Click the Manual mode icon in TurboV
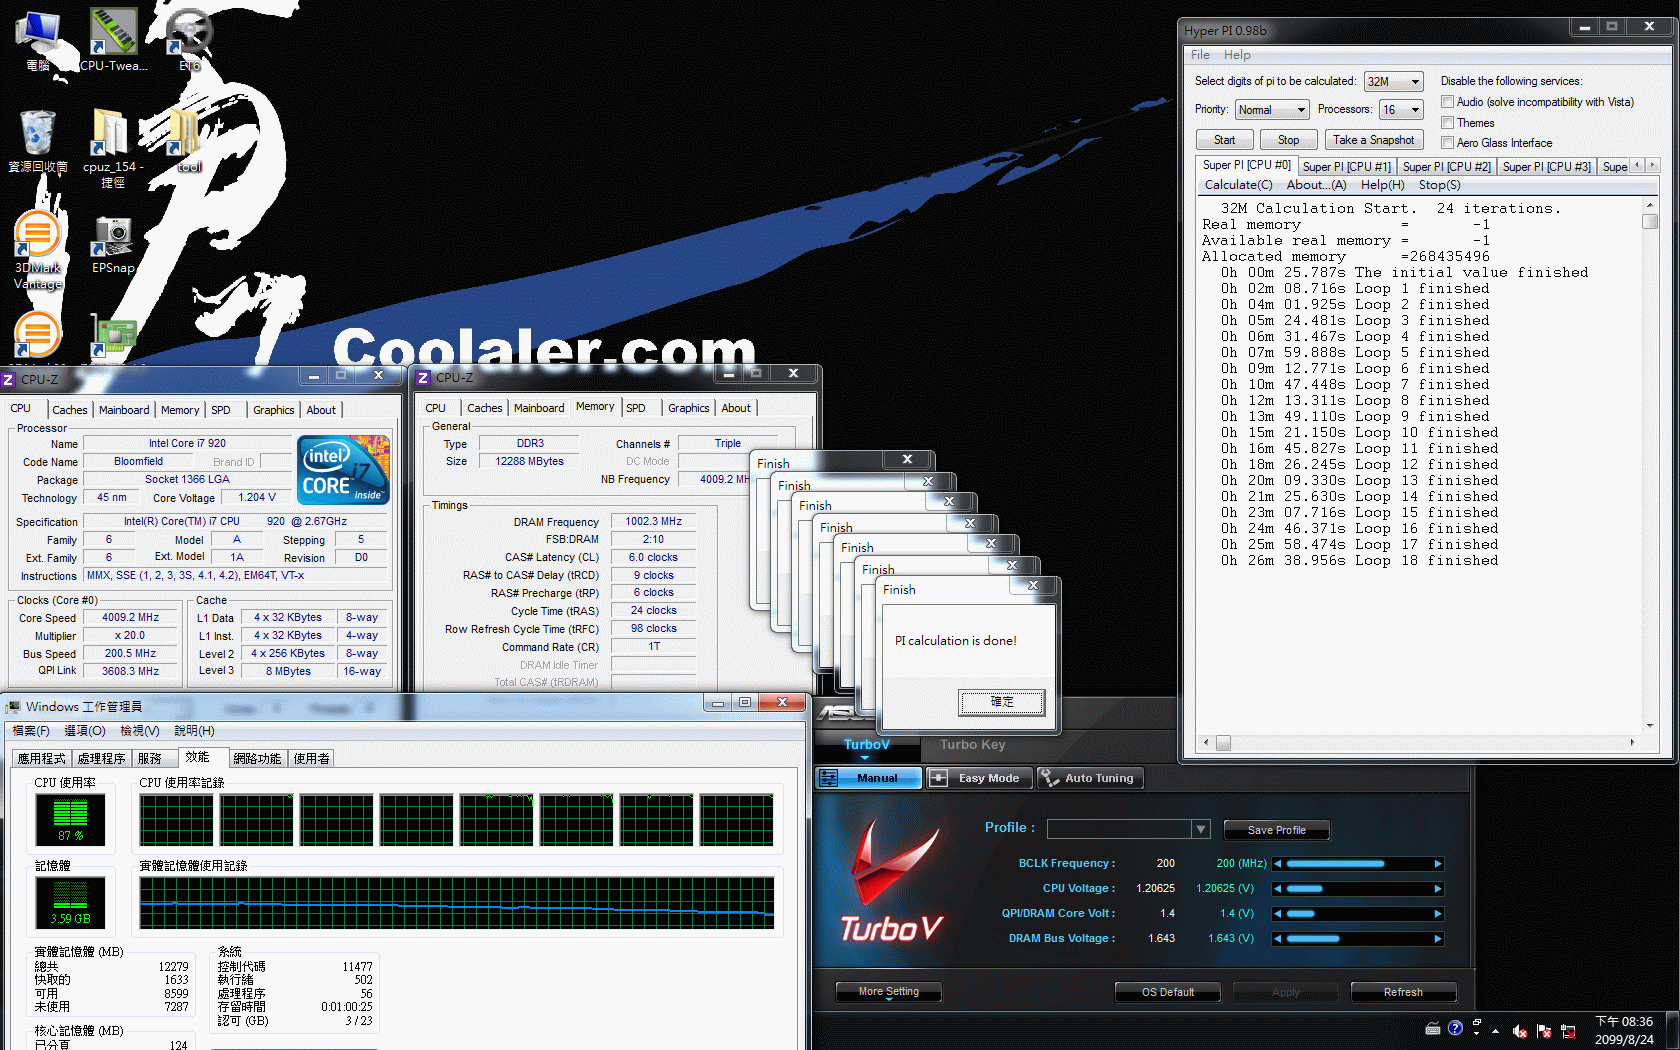 point(828,778)
